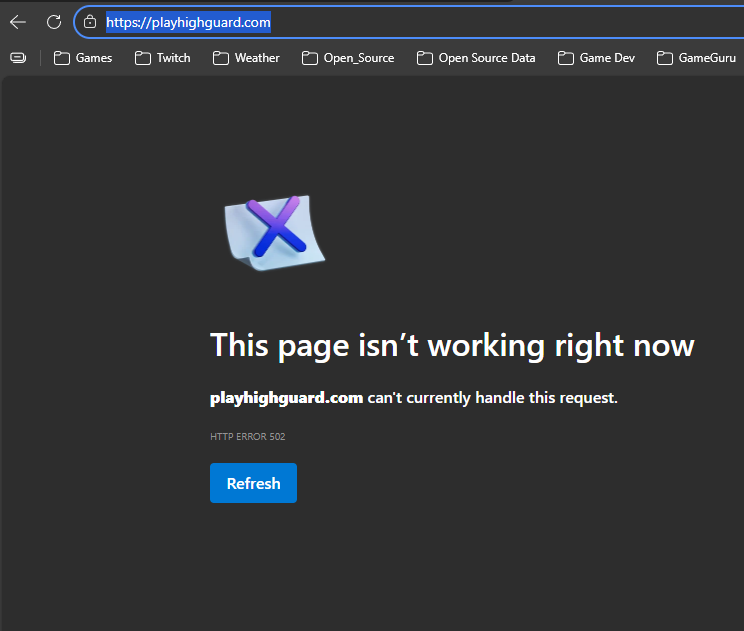Open the Games bookmarks folder
Image resolution: width=744 pixels, height=631 pixels.
[x=83, y=58]
